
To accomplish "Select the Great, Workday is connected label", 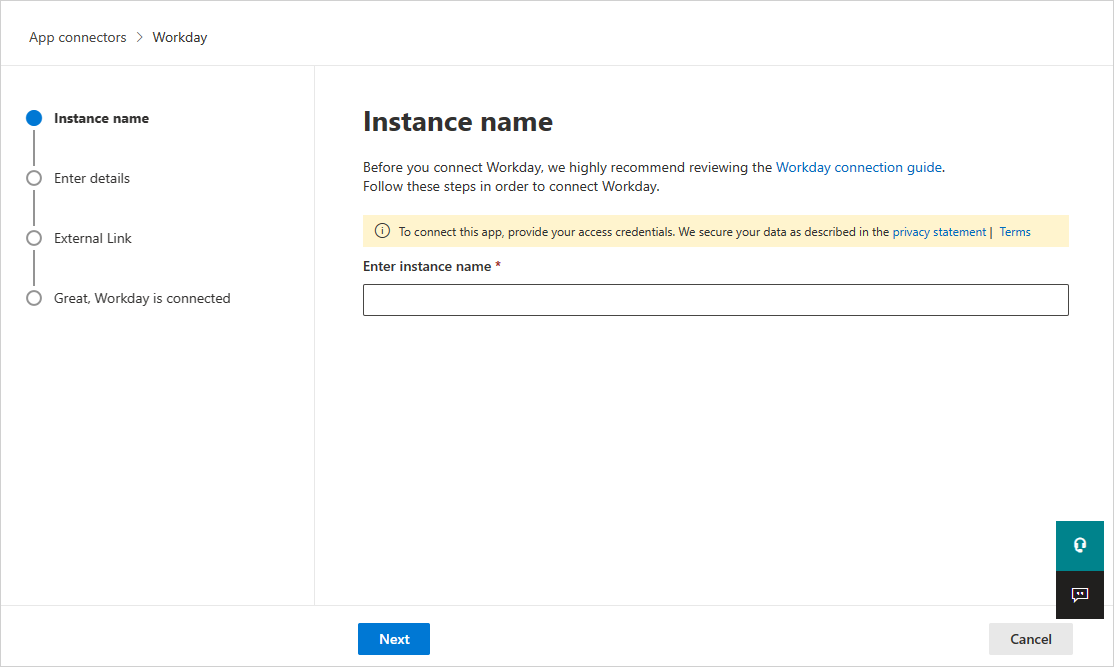I will (x=142, y=297).
